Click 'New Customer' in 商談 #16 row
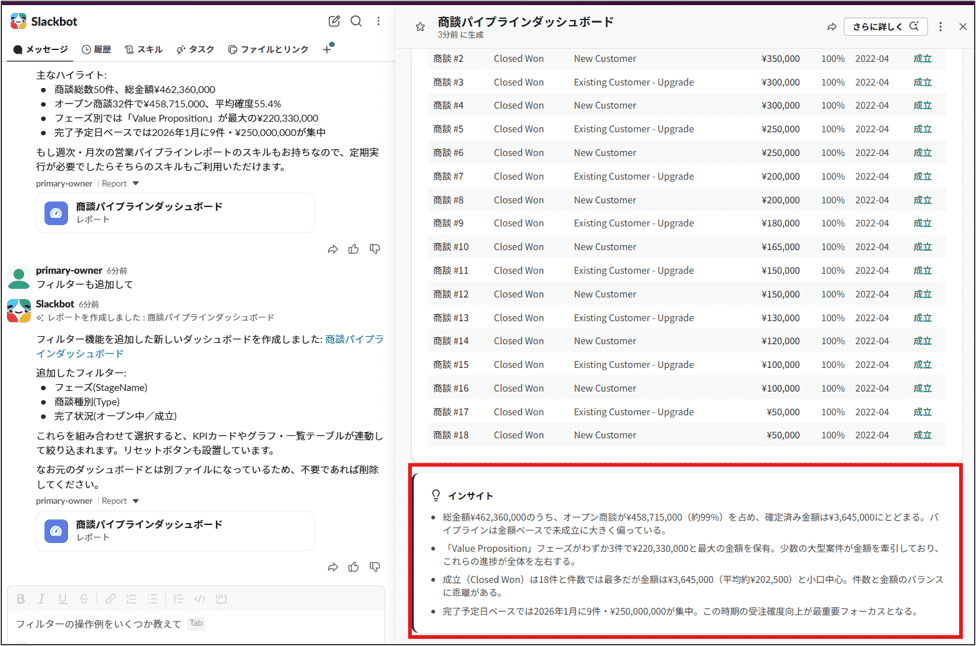 [605, 388]
